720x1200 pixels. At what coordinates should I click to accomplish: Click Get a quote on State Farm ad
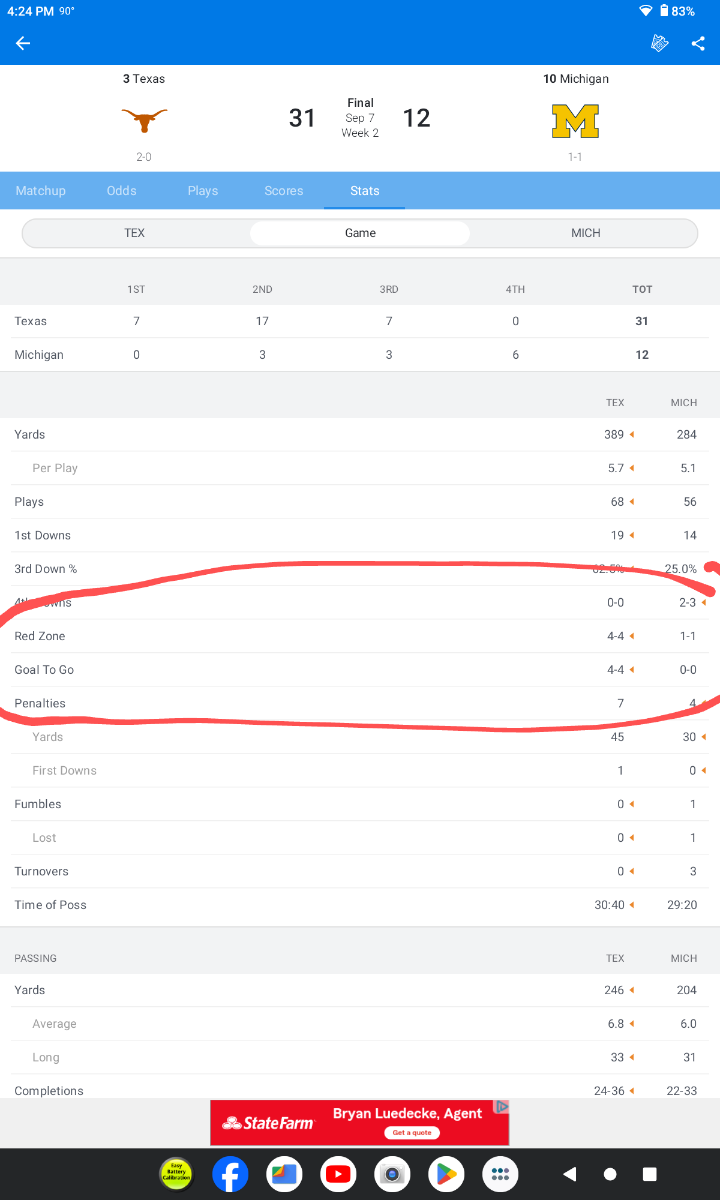click(414, 1133)
